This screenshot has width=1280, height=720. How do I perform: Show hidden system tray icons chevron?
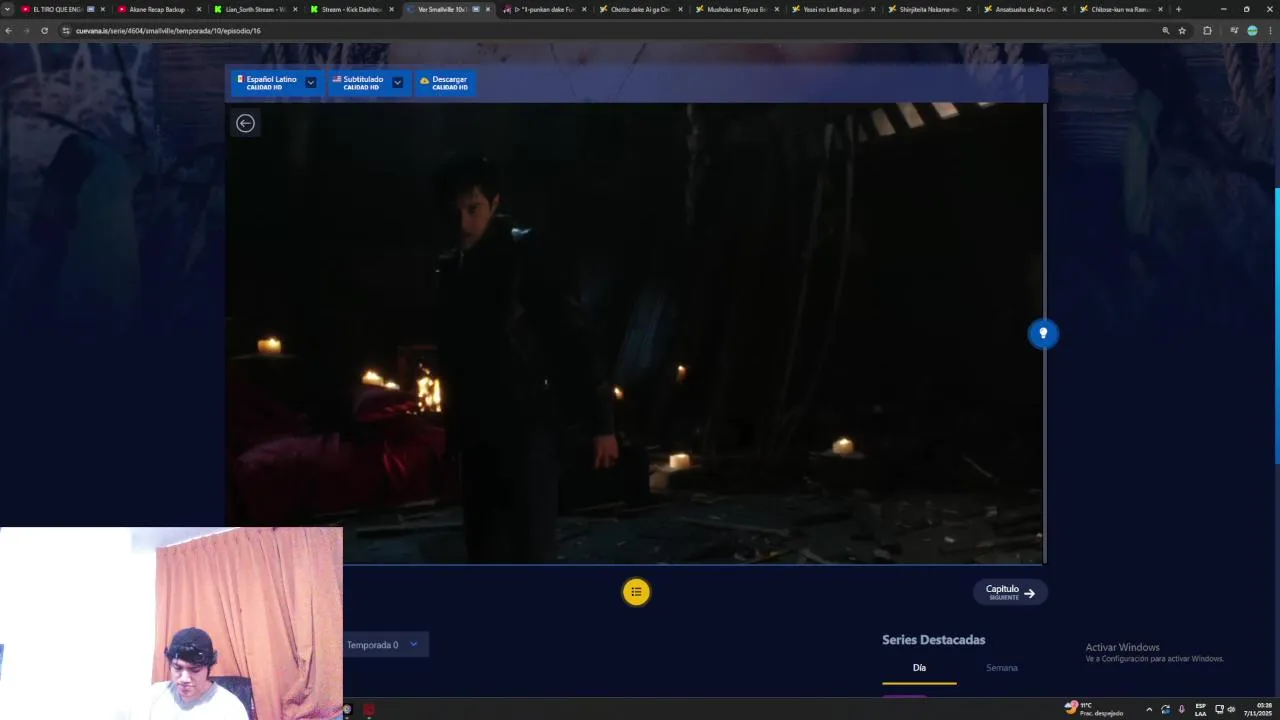point(1148,709)
